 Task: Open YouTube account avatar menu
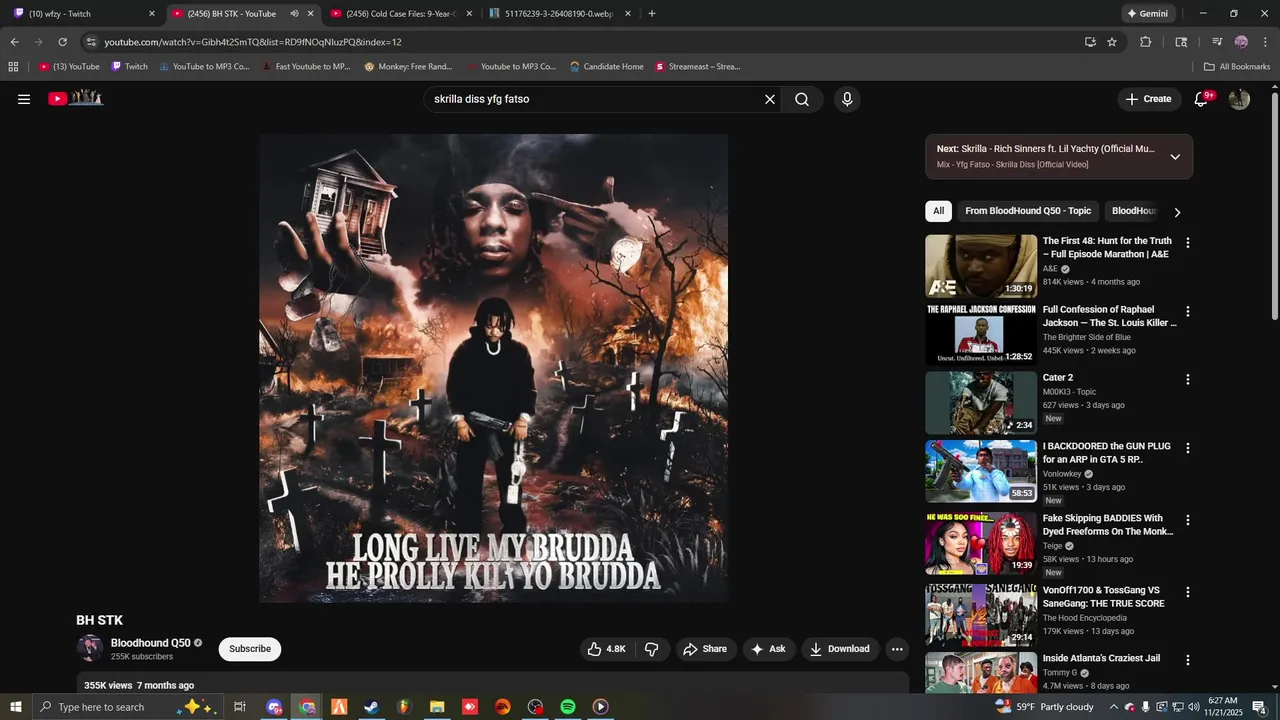[1239, 99]
